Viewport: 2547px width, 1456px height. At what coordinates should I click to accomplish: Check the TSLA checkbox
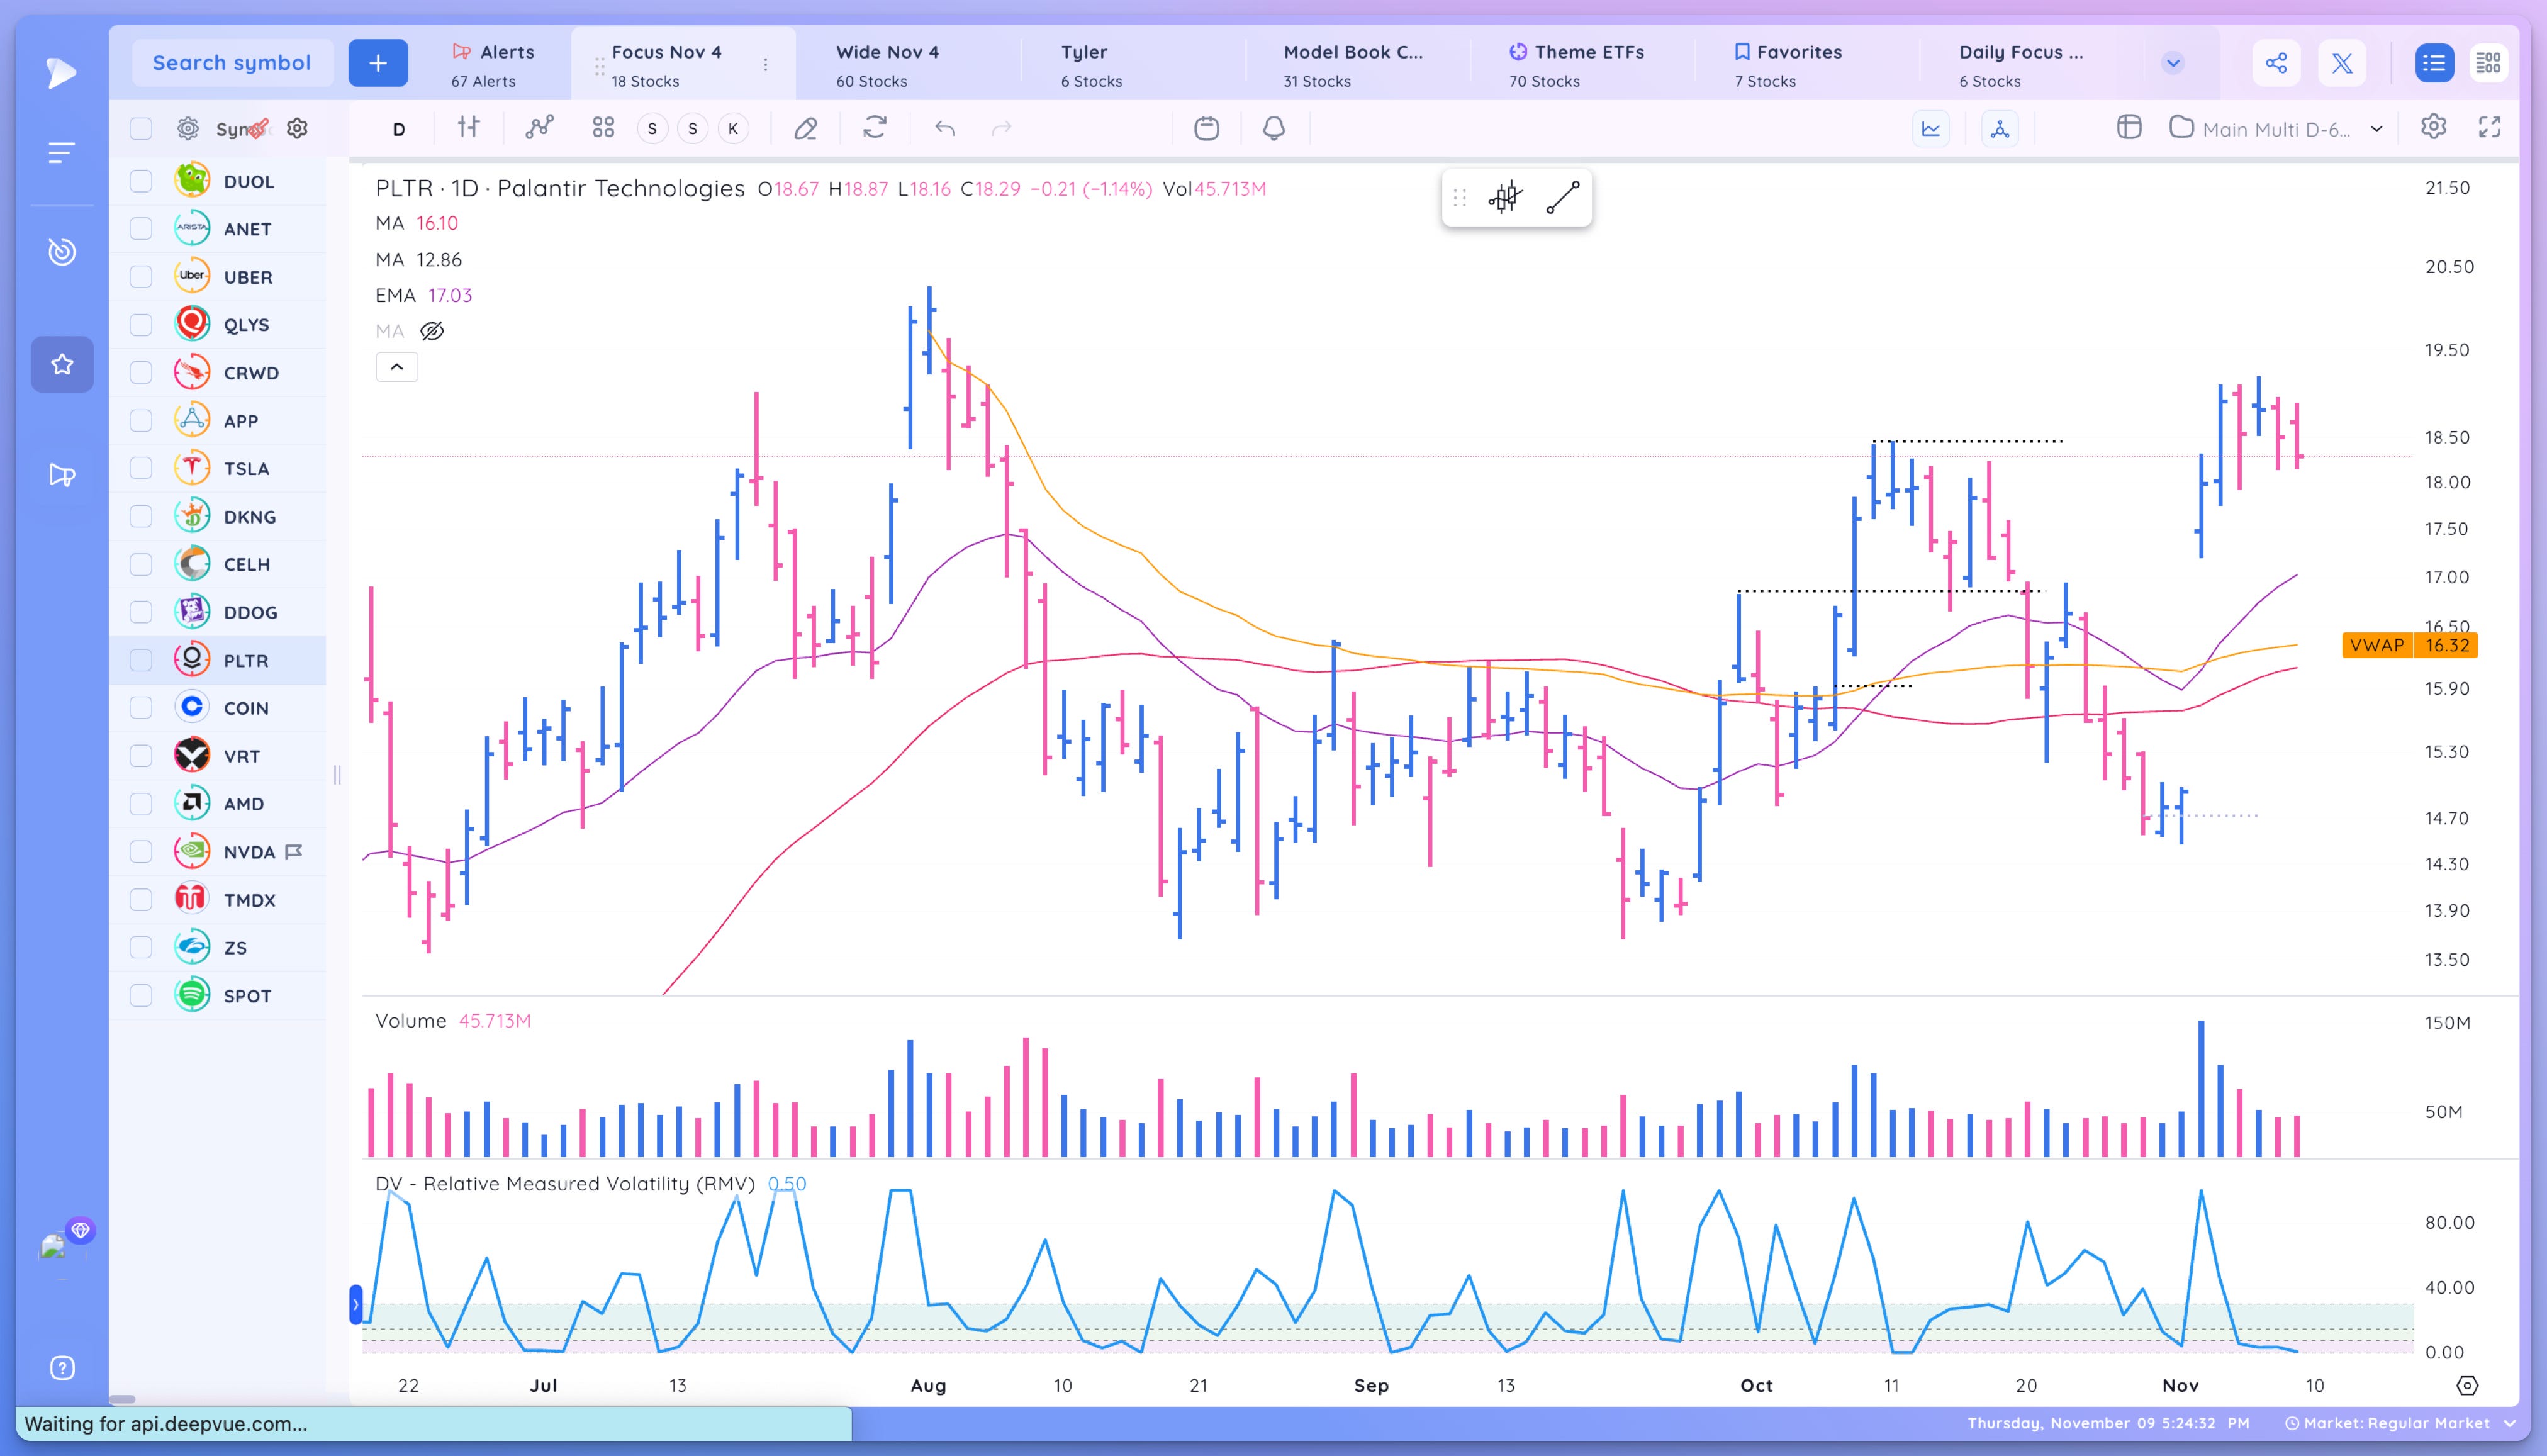tap(141, 468)
